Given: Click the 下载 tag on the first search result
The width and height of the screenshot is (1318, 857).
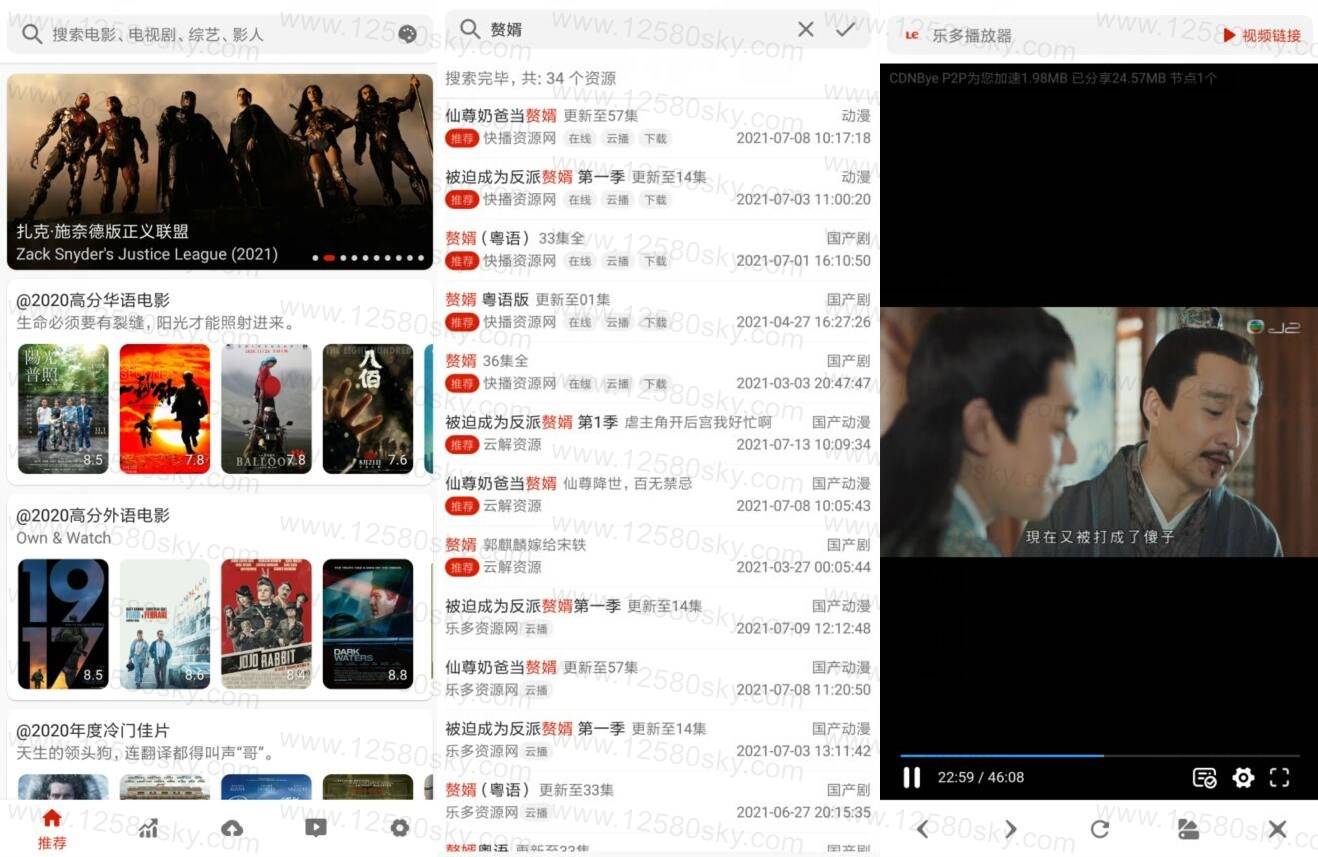Looking at the screenshot, I should [655, 139].
